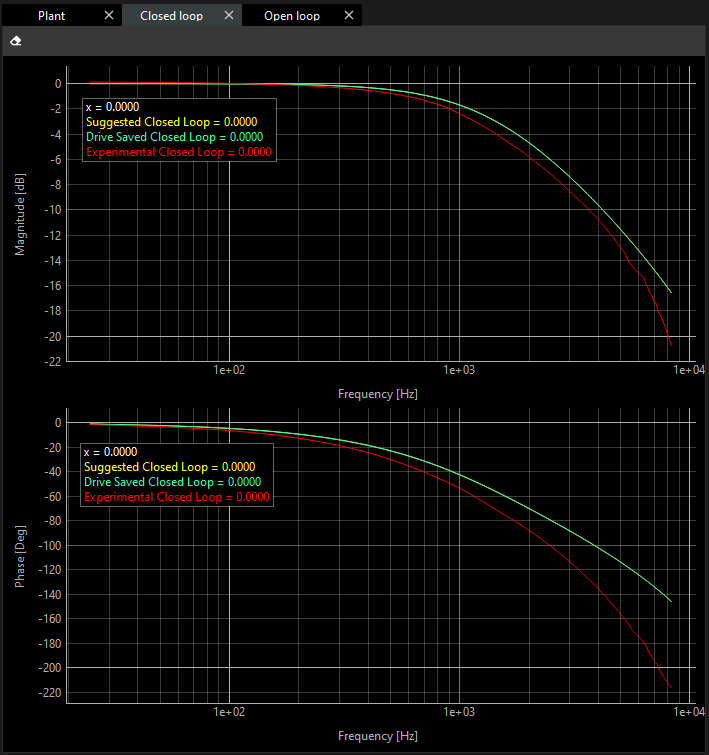Select the Closed loop tab
Screen dimensions: 709x755
[171, 16]
